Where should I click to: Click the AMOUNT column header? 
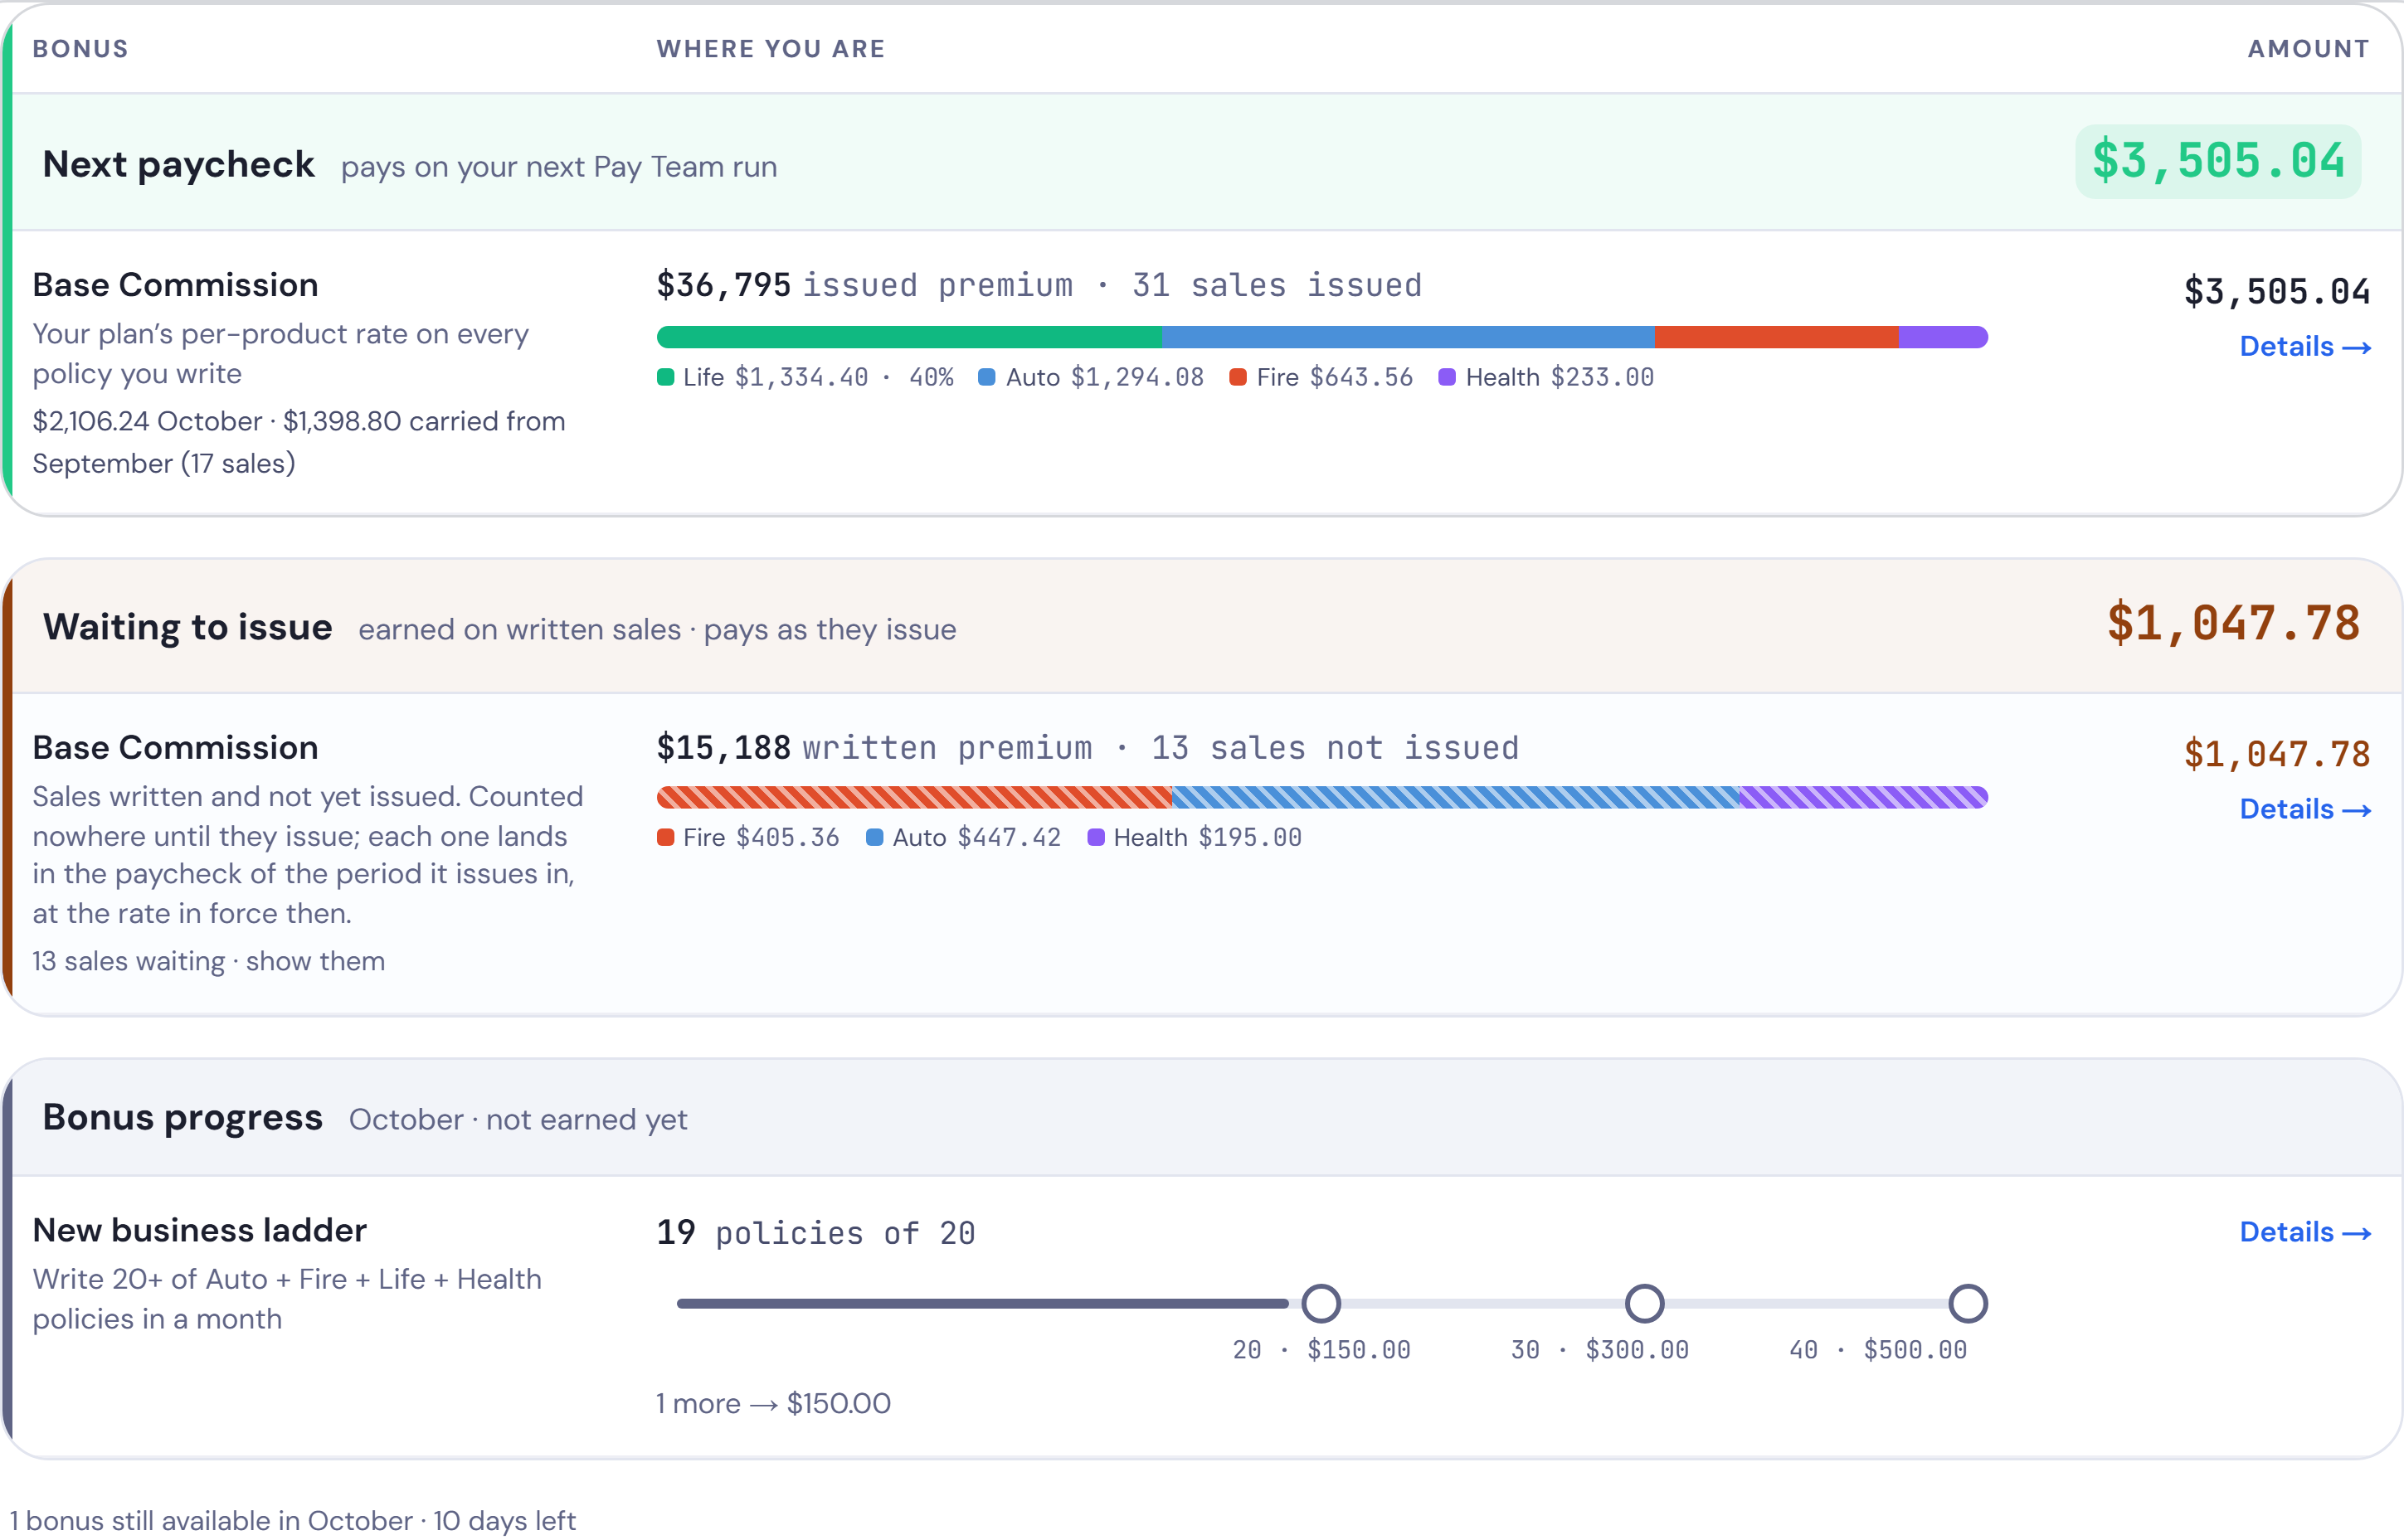tap(2308, 49)
